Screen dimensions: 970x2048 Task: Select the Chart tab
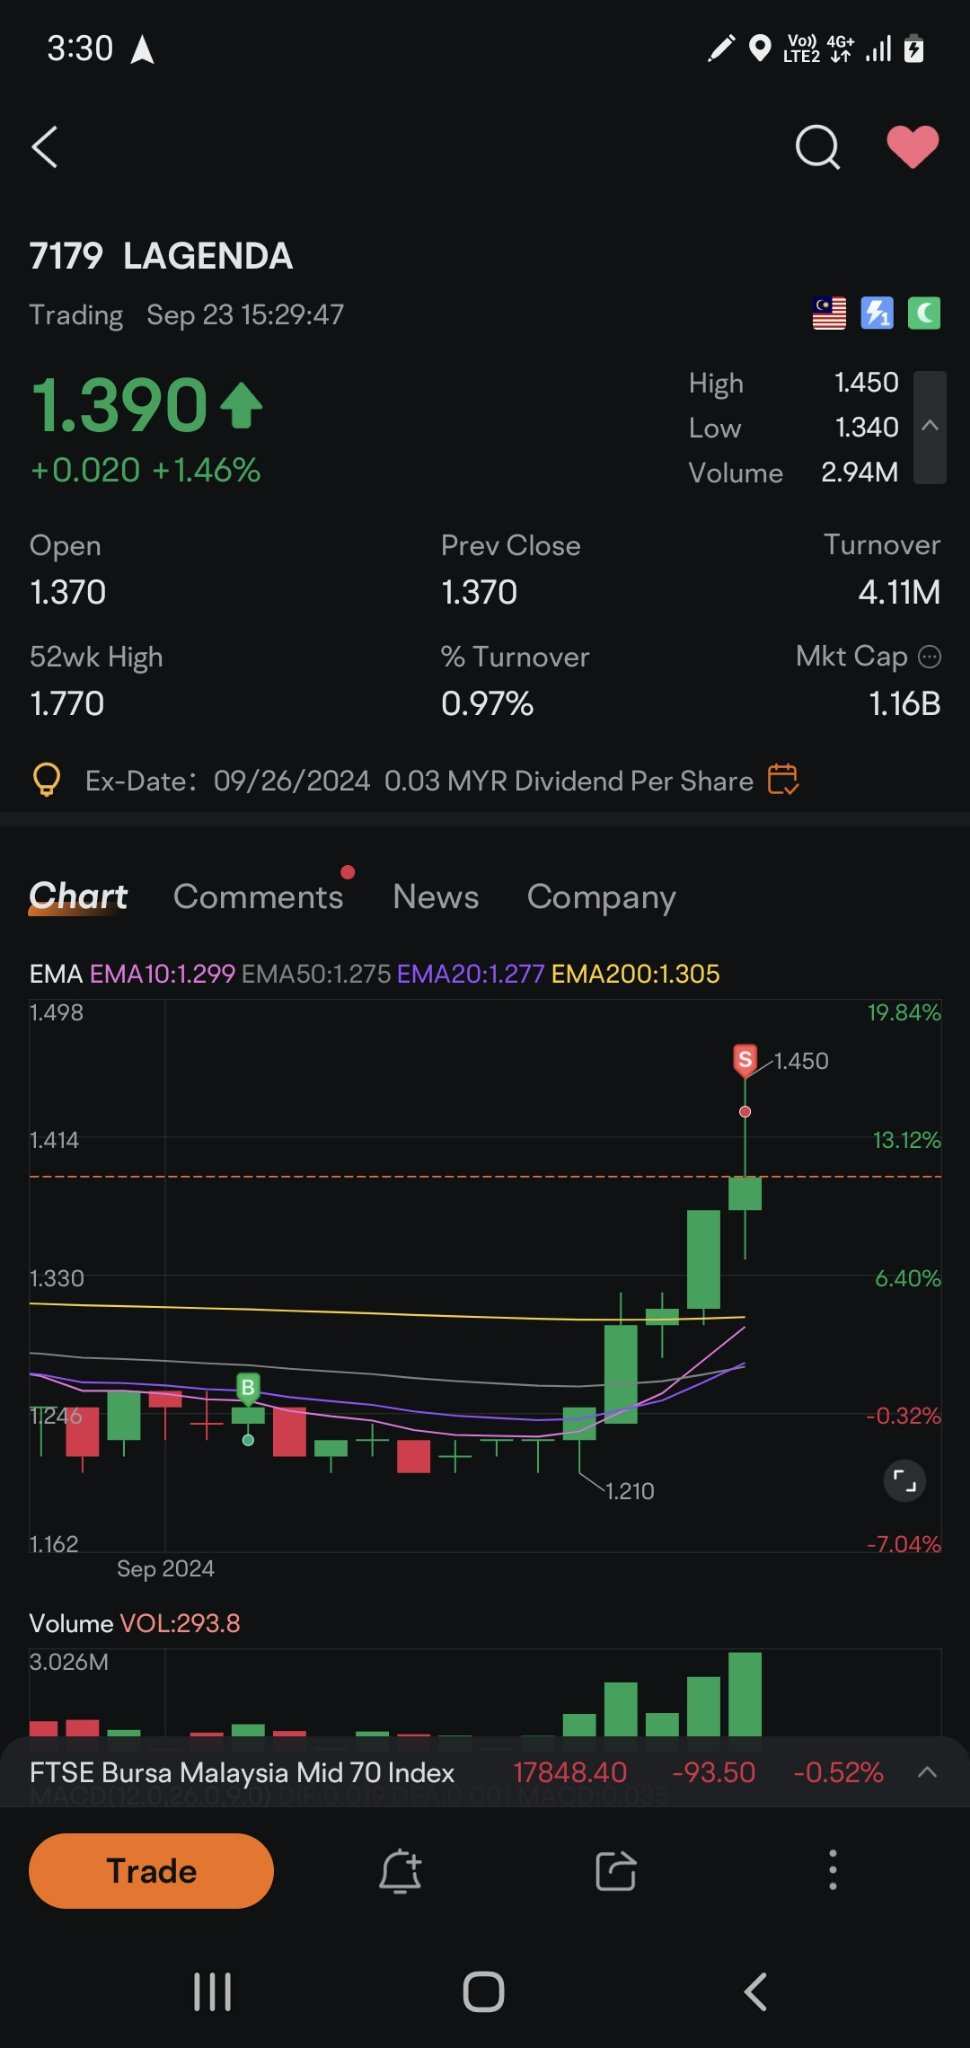coord(78,897)
